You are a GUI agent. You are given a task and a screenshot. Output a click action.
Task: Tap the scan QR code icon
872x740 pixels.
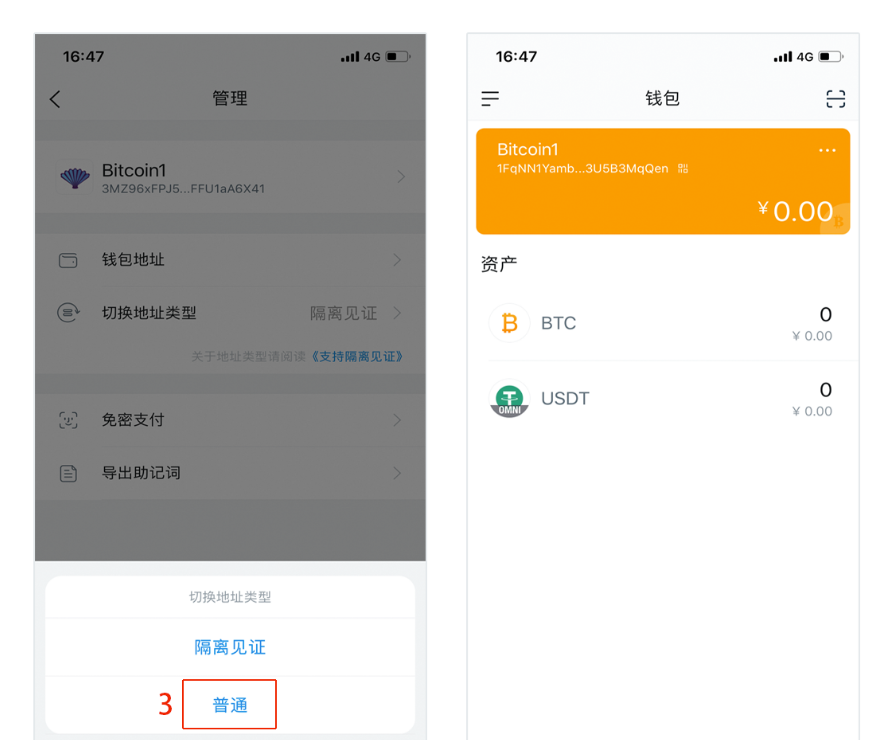click(x=835, y=98)
